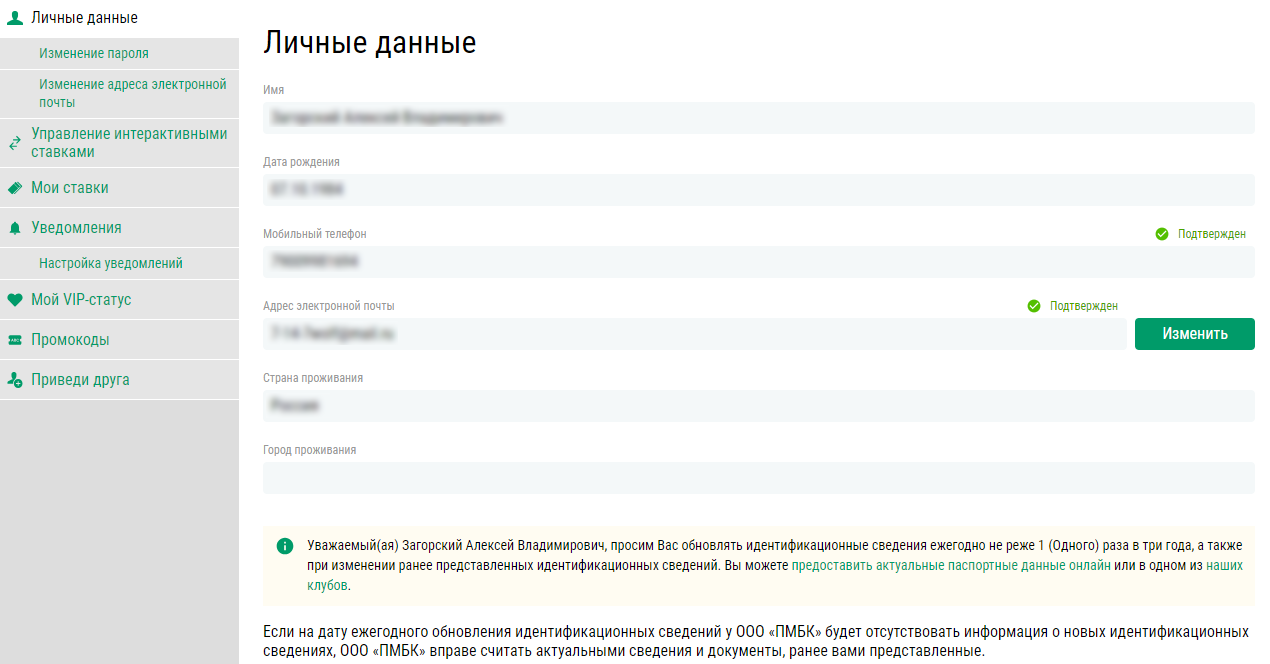Click the Страна проживания field
Screen dimensions: 1270x664
pos(758,406)
